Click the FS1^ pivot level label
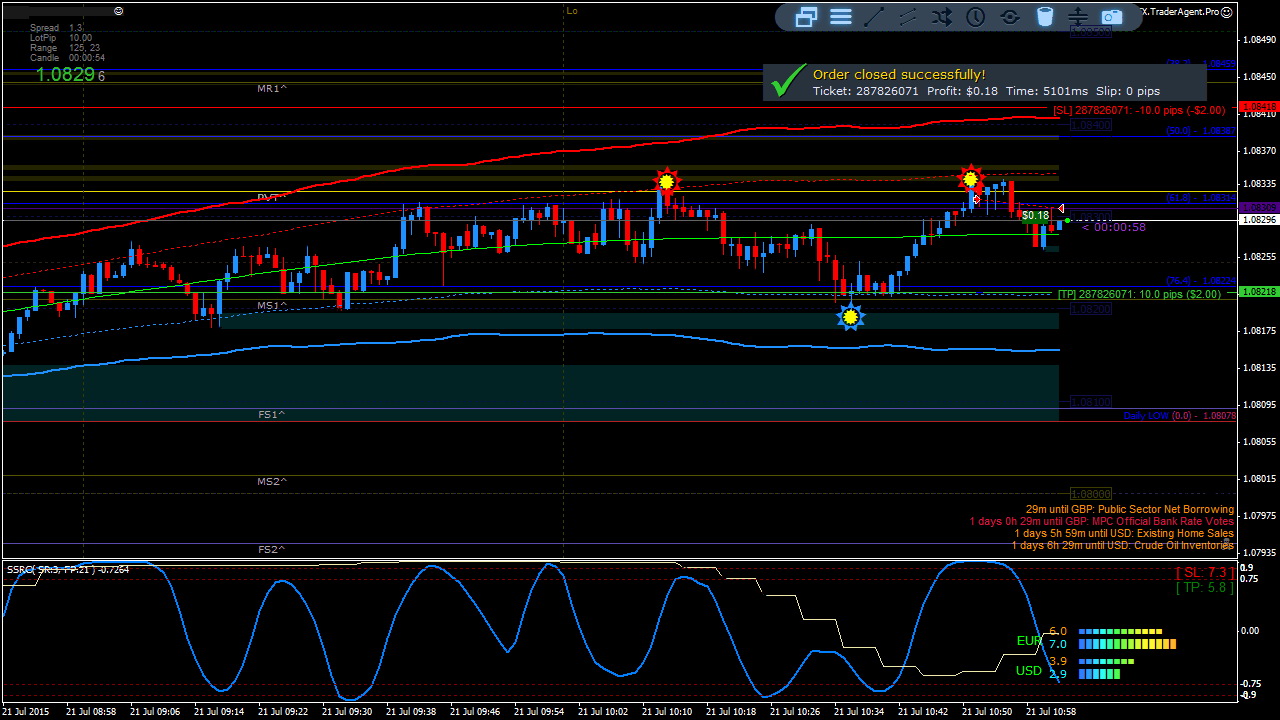 coord(272,414)
